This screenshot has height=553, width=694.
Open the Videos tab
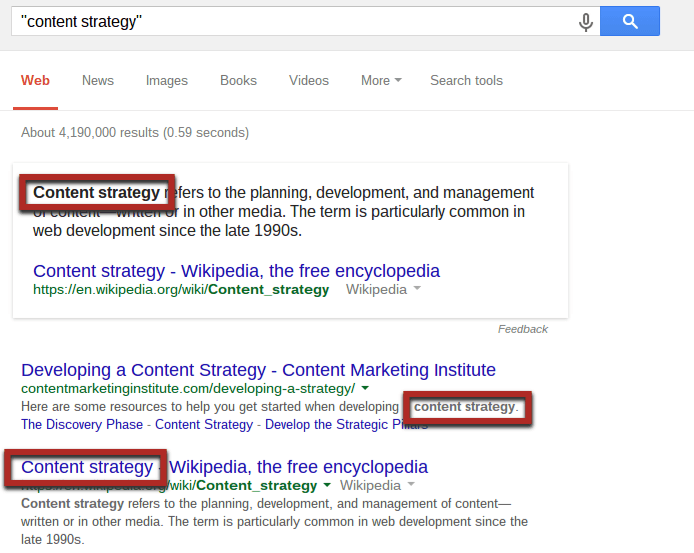(309, 81)
